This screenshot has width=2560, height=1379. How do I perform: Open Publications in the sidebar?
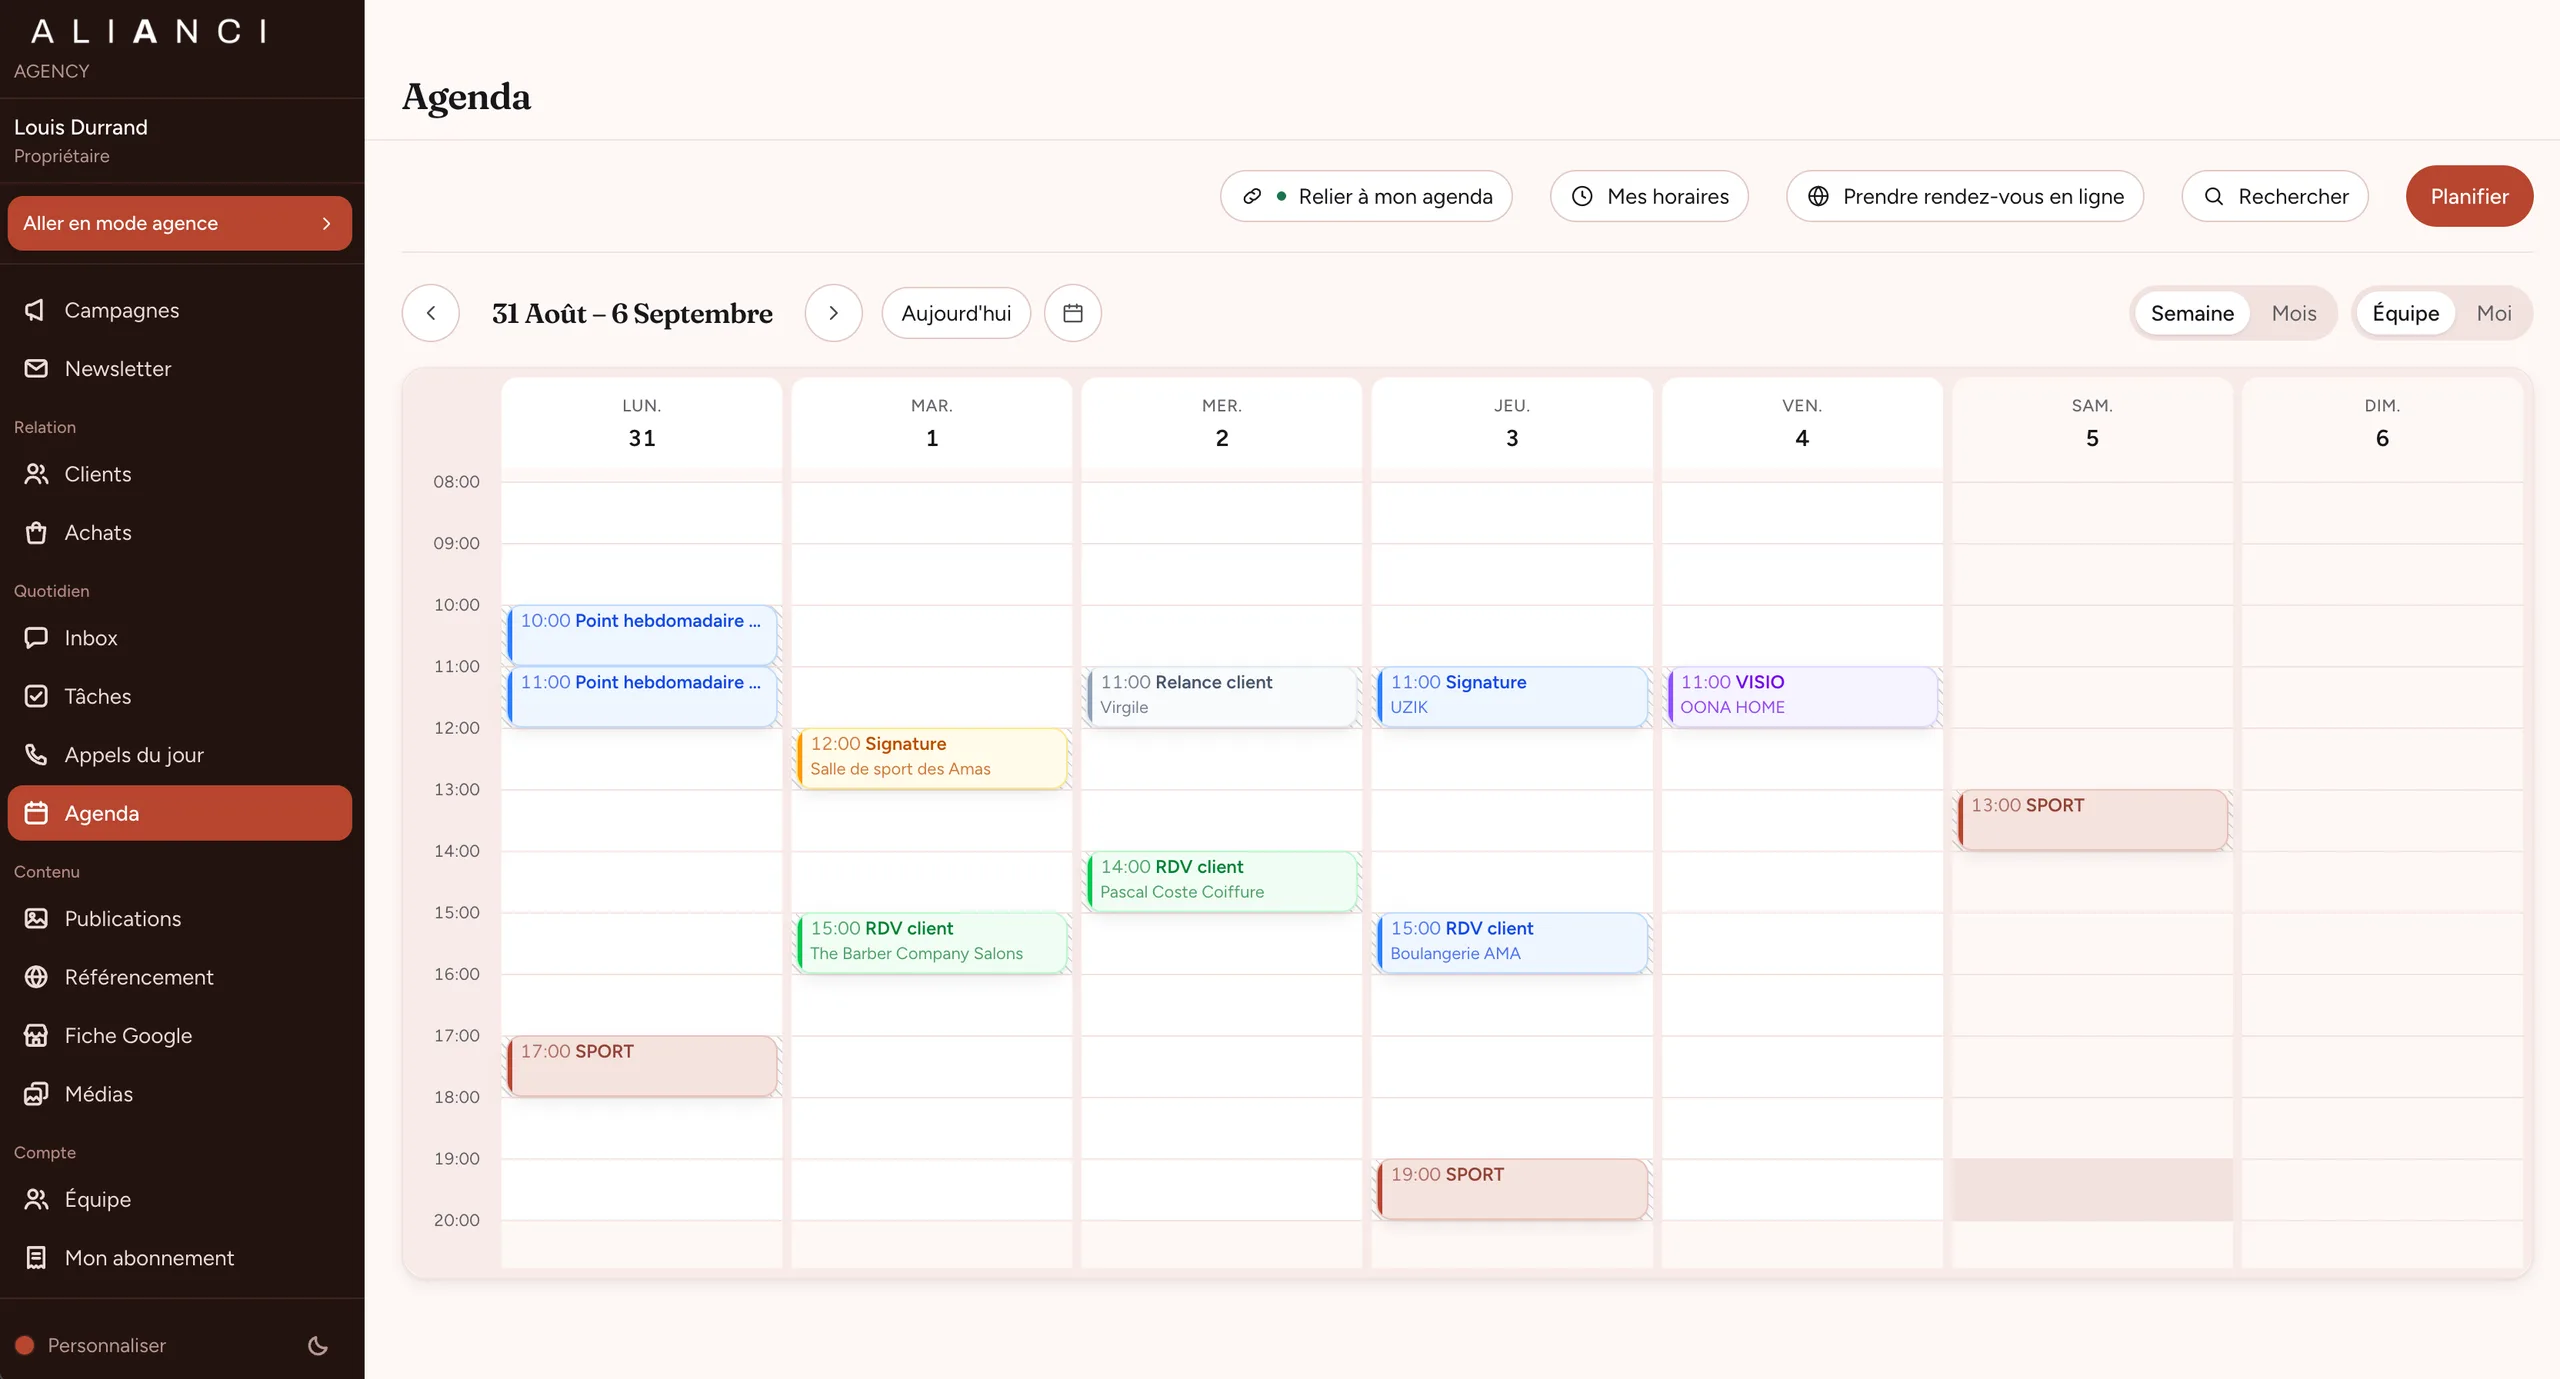point(180,919)
